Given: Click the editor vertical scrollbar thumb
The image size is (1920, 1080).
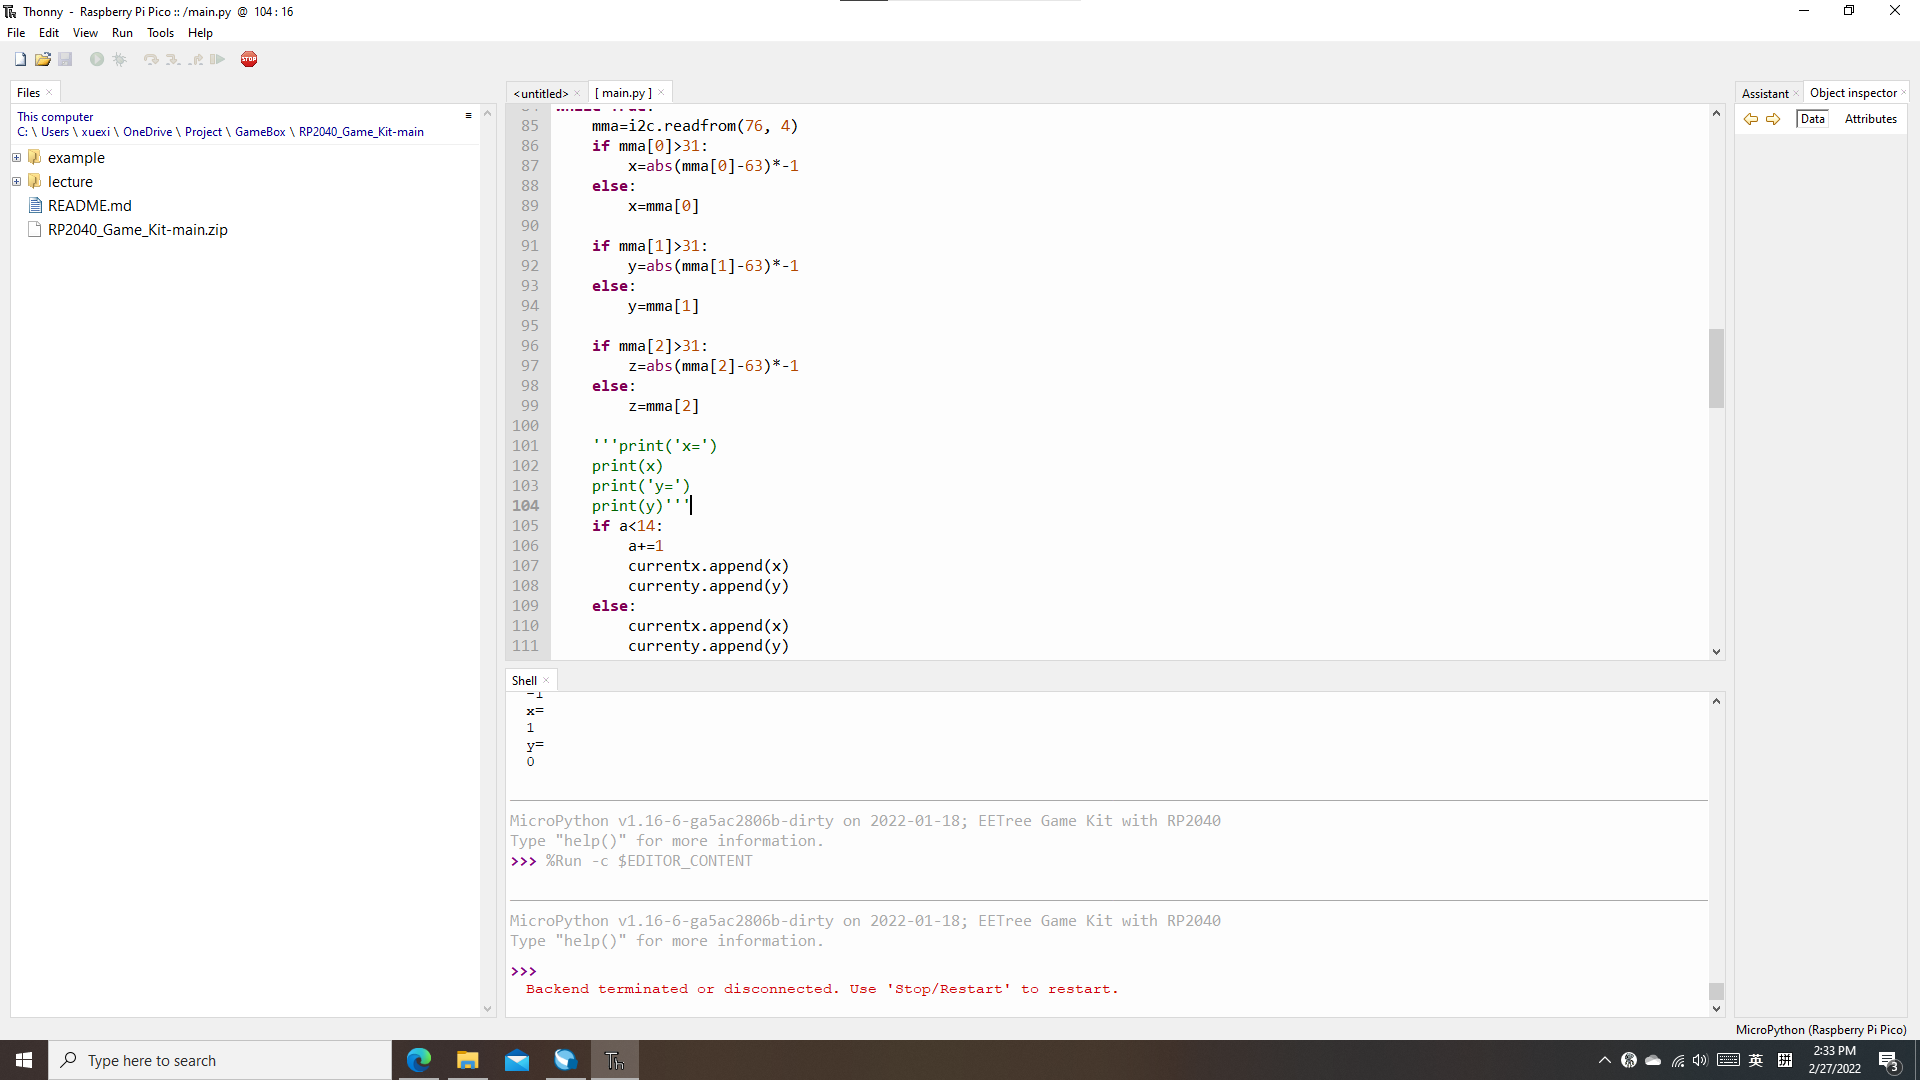Looking at the screenshot, I should [x=1716, y=368].
